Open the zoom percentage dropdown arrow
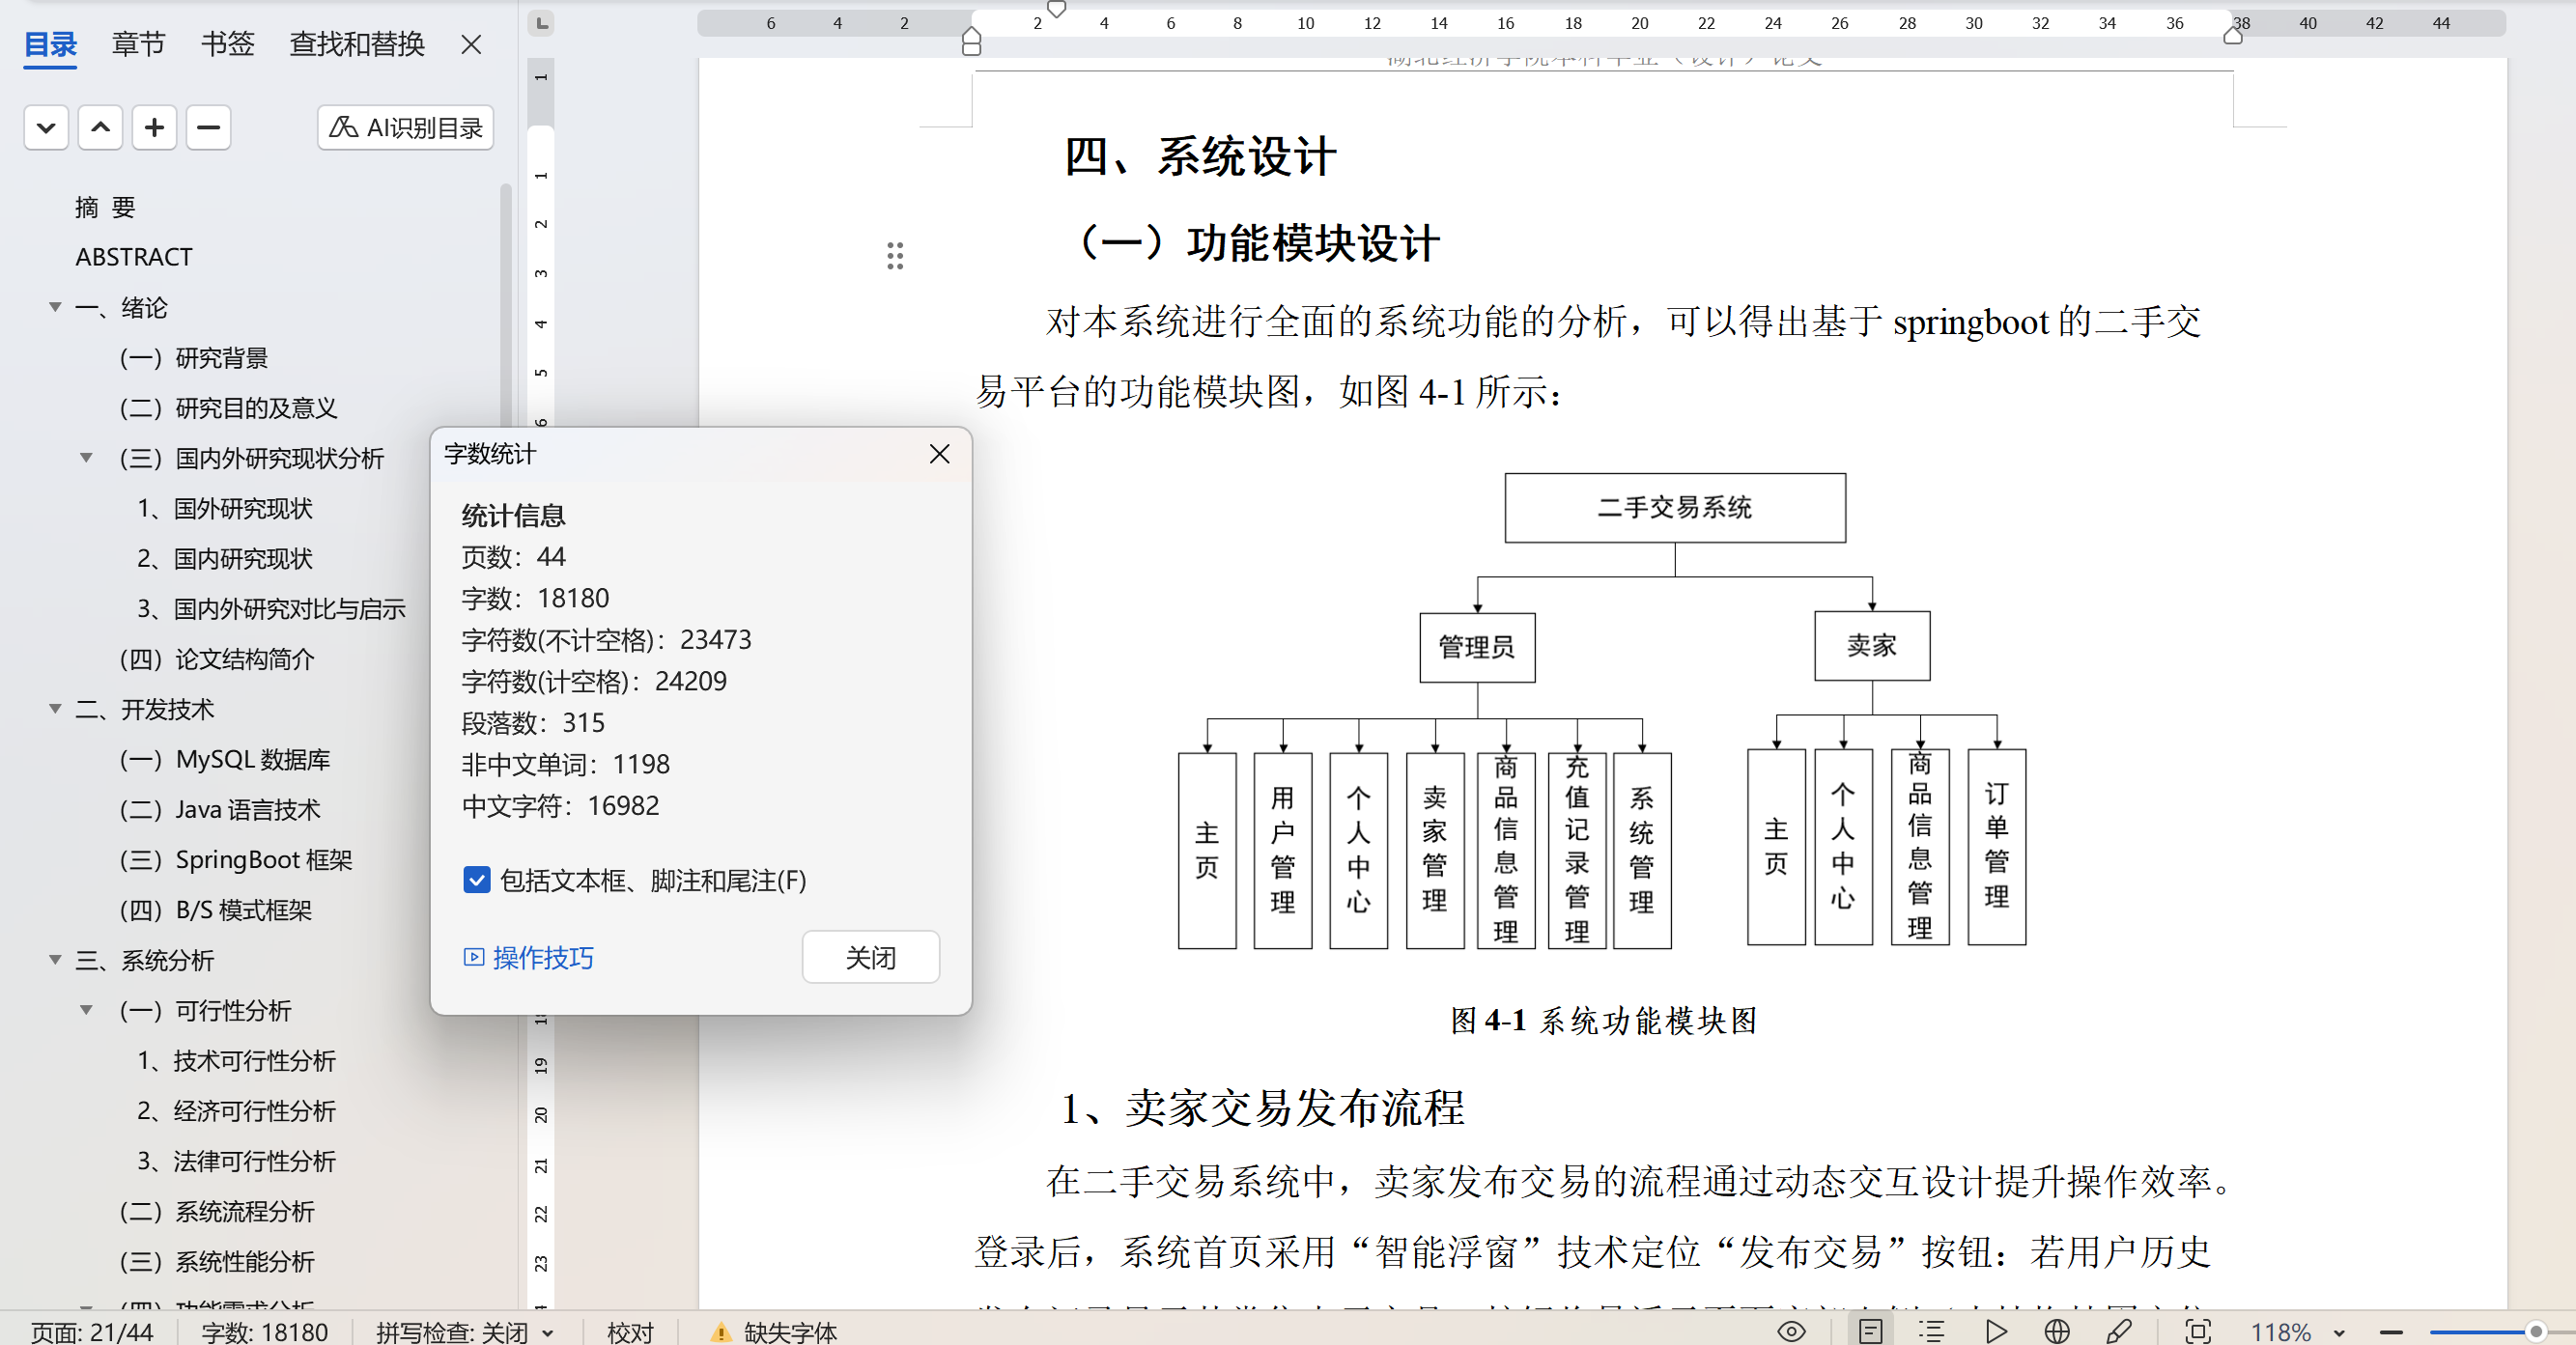This screenshot has width=2576, height=1345. [x=2339, y=1332]
